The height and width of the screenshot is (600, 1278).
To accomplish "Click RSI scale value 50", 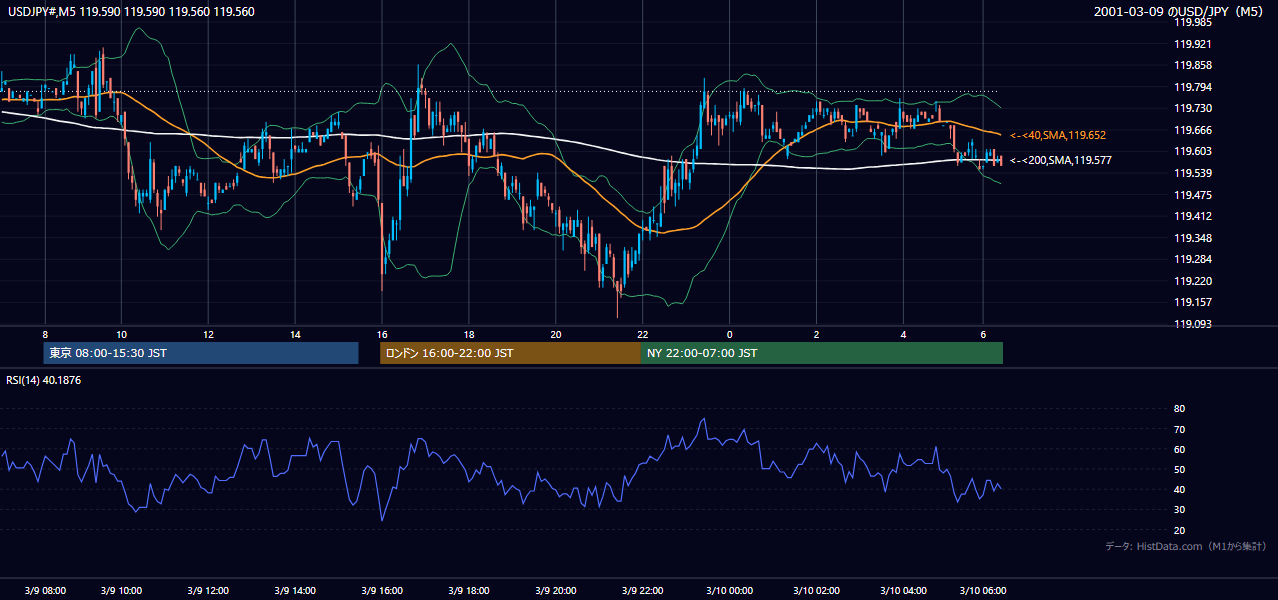I will click(x=1179, y=469).
